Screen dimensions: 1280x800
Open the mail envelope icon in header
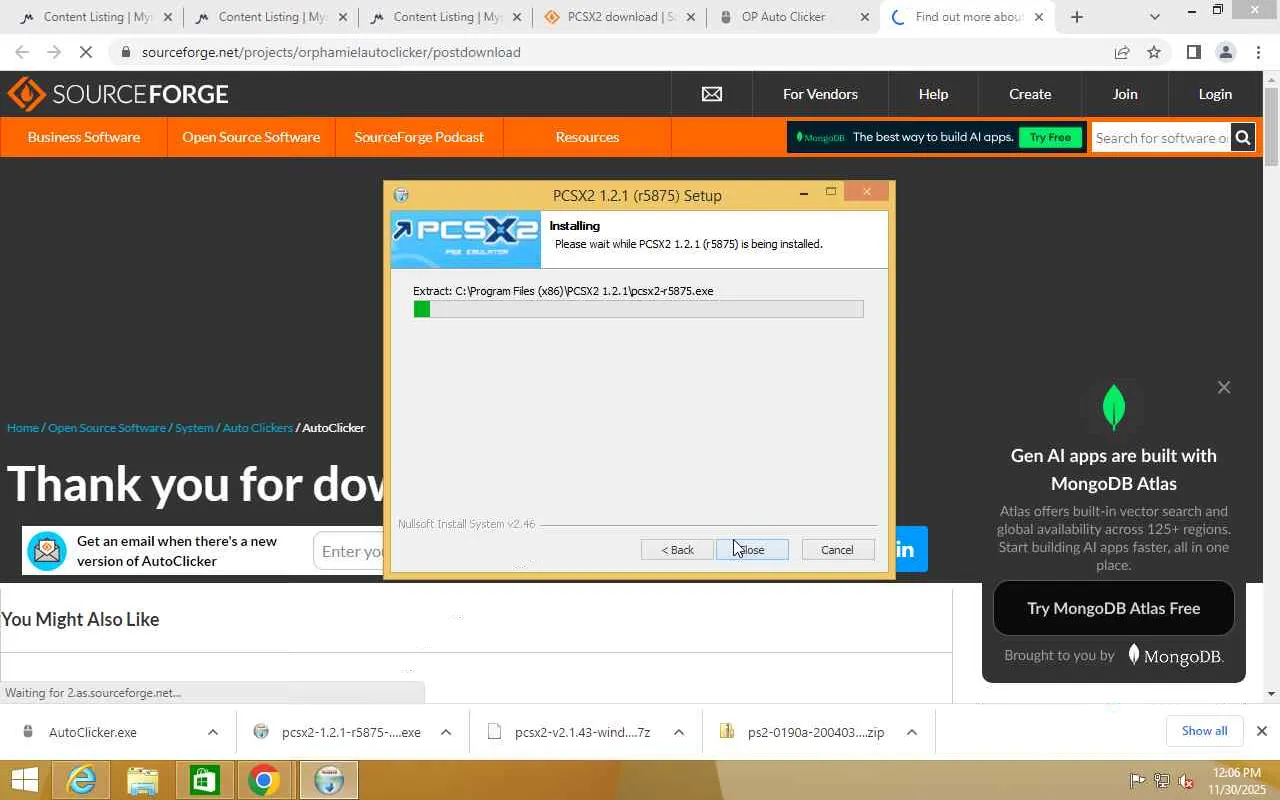point(712,94)
